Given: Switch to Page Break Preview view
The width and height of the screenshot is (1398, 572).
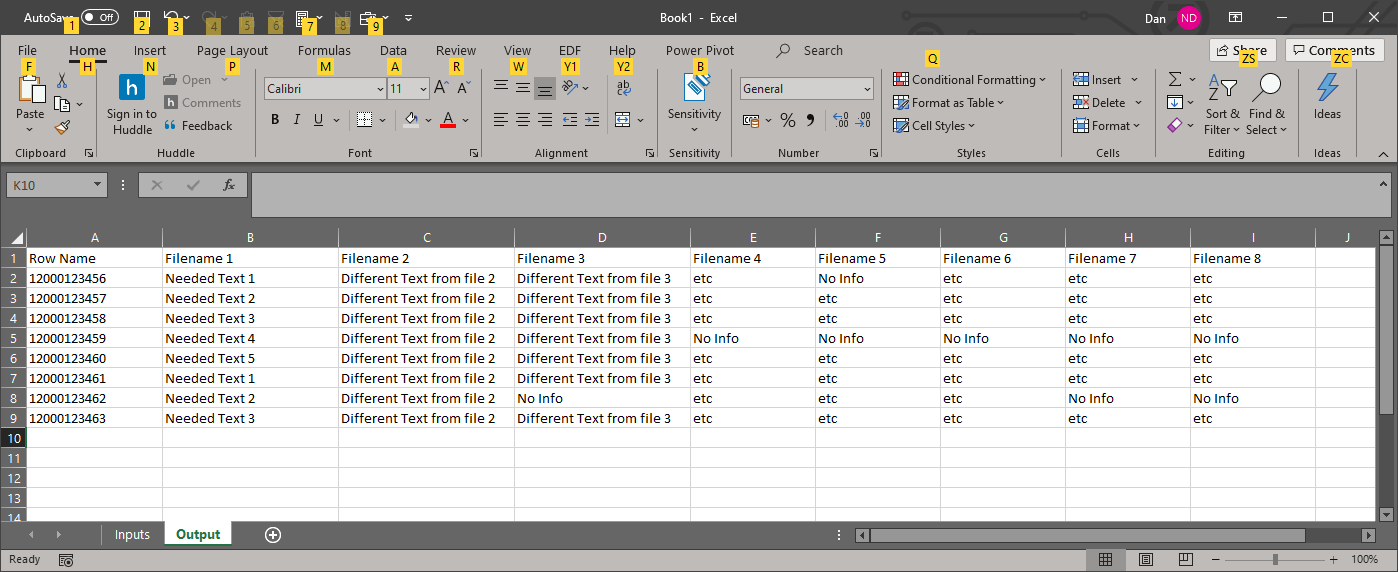Looking at the screenshot, I should (x=1185, y=559).
